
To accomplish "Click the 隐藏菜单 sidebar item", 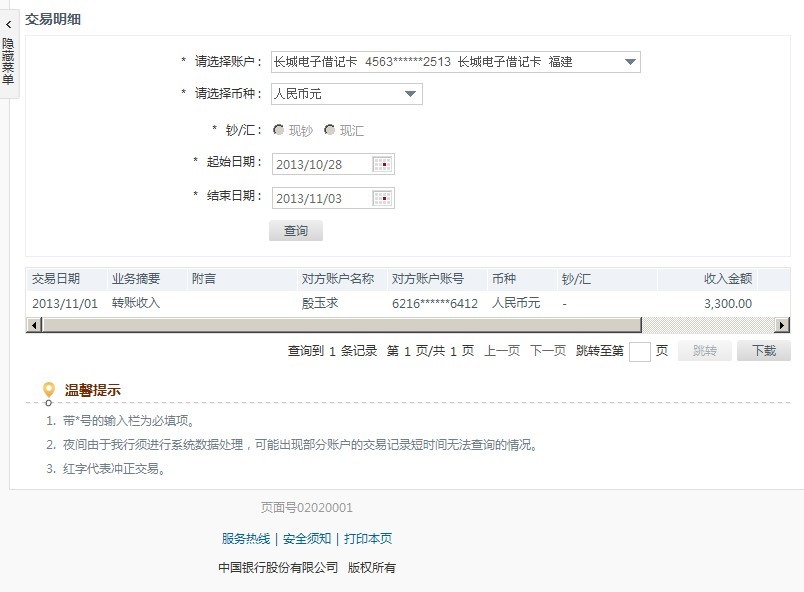I will click(8, 63).
